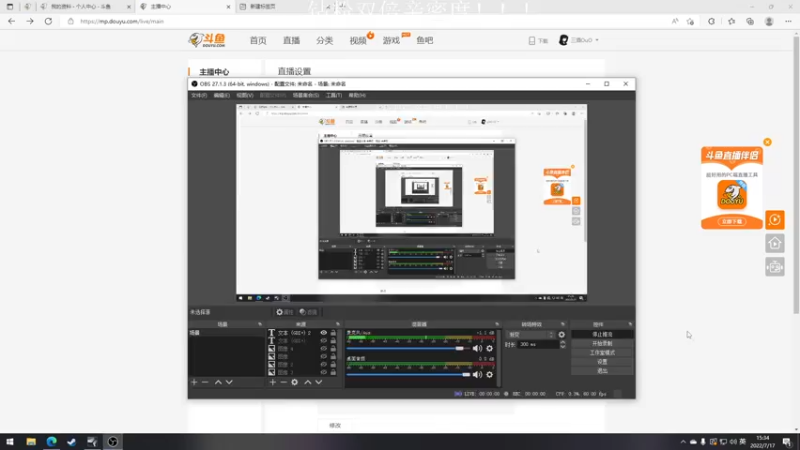Add this page to browser favorites
The image size is (800, 450).
tap(690, 21)
